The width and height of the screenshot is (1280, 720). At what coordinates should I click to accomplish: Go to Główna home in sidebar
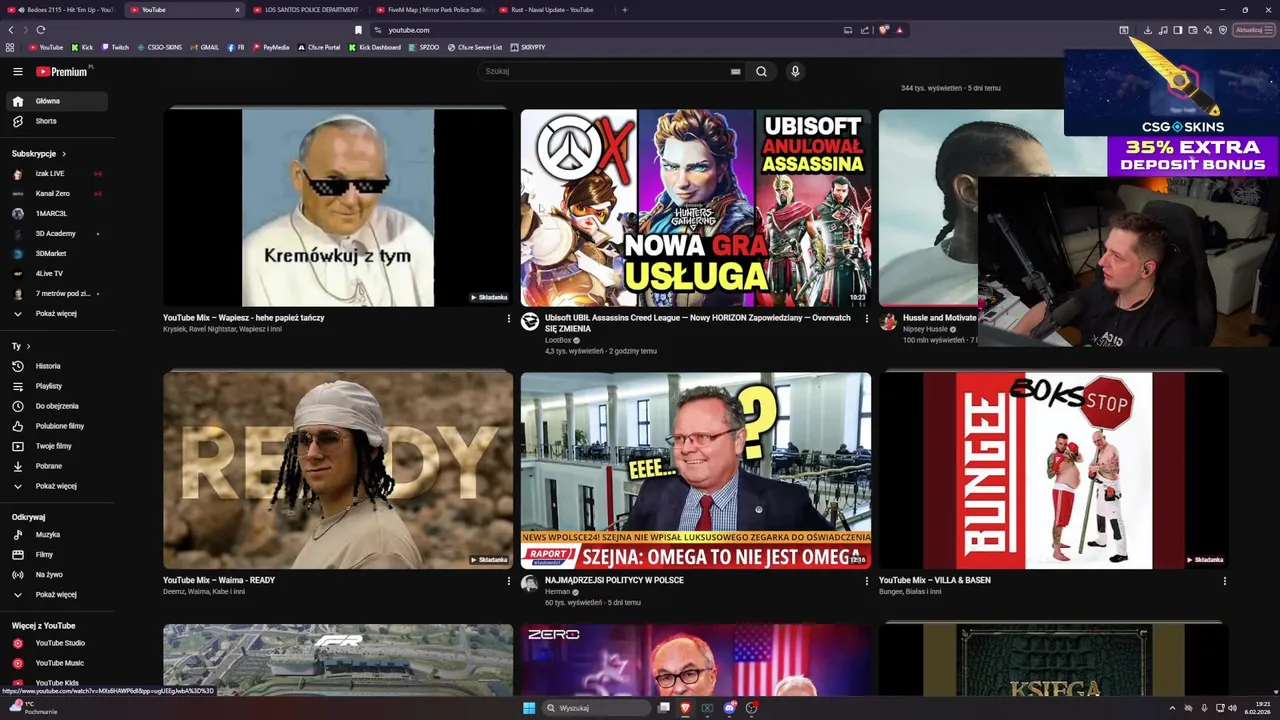click(57, 101)
